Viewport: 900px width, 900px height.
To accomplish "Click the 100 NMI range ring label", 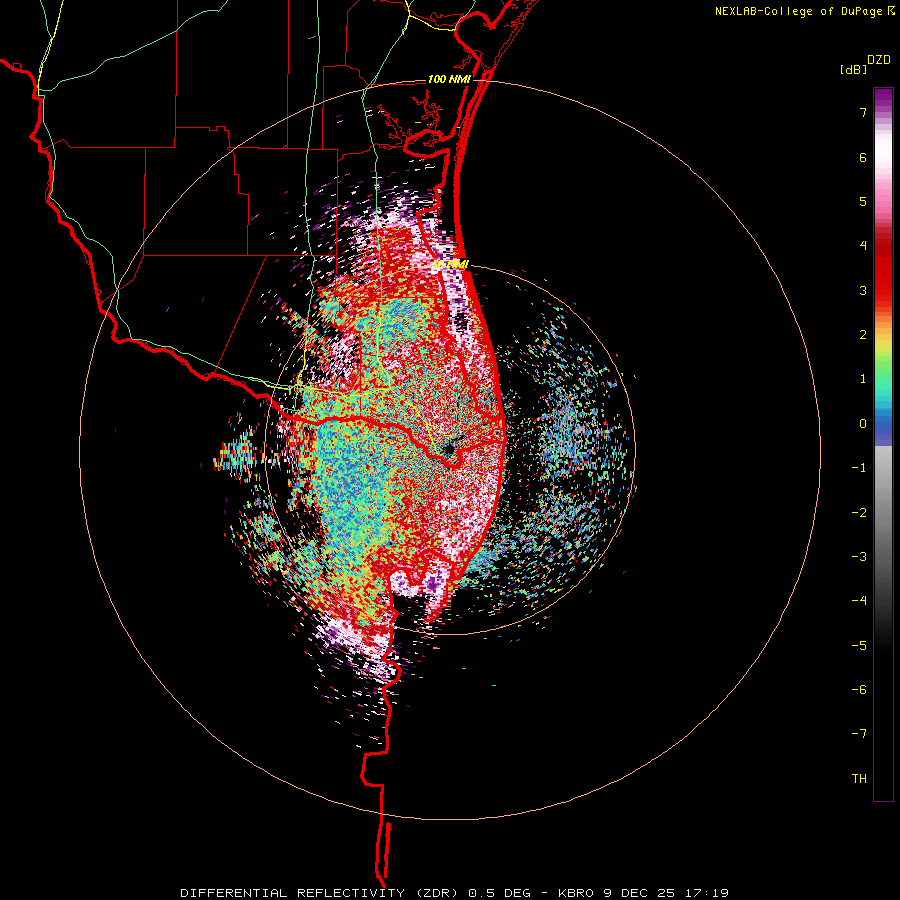I will [449, 79].
